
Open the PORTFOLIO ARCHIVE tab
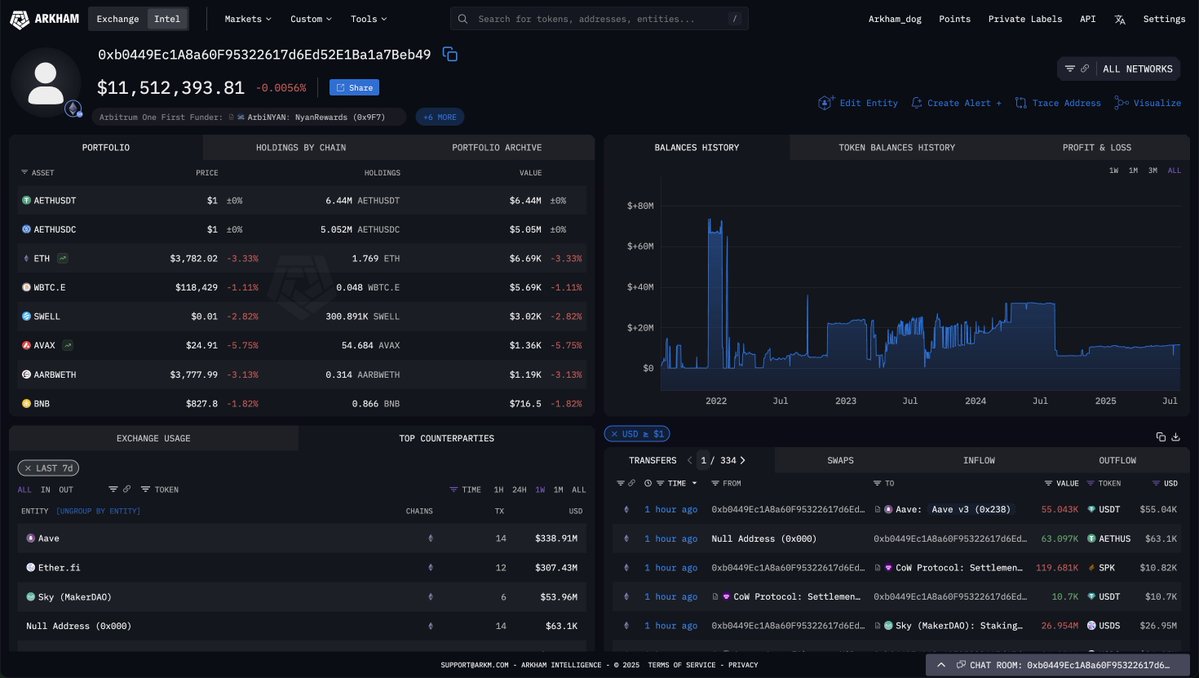[496, 148]
